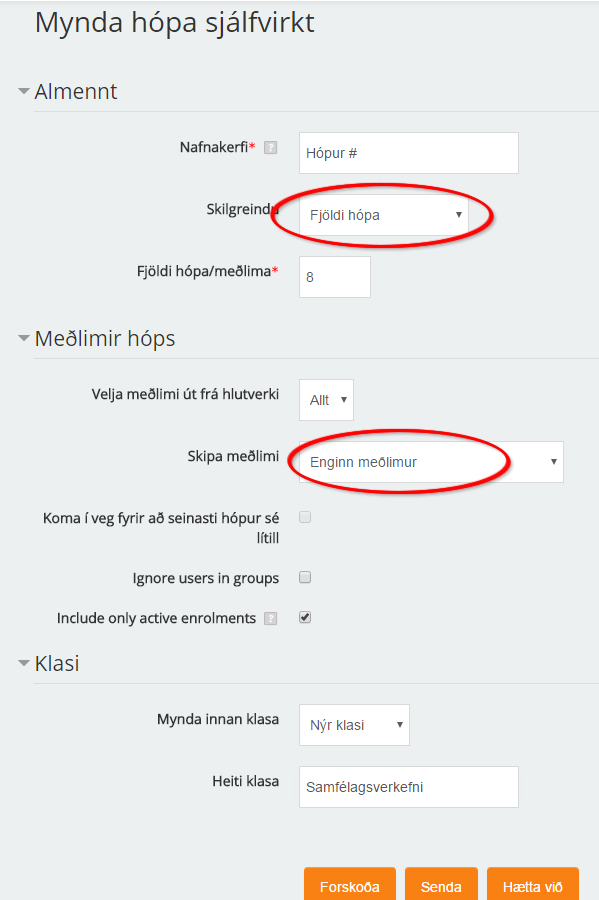Viewport: 599px width, 900px height.
Task: Click the Klasi section heading text
Action: [x=58, y=662]
